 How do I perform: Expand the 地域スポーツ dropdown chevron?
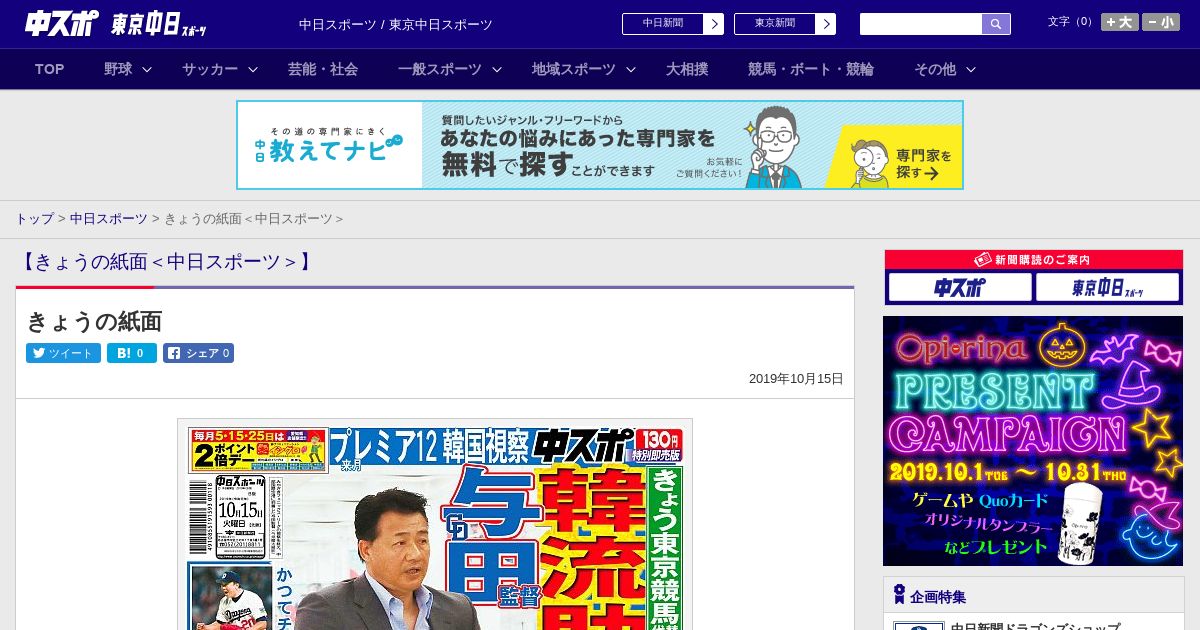(x=631, y=69)
